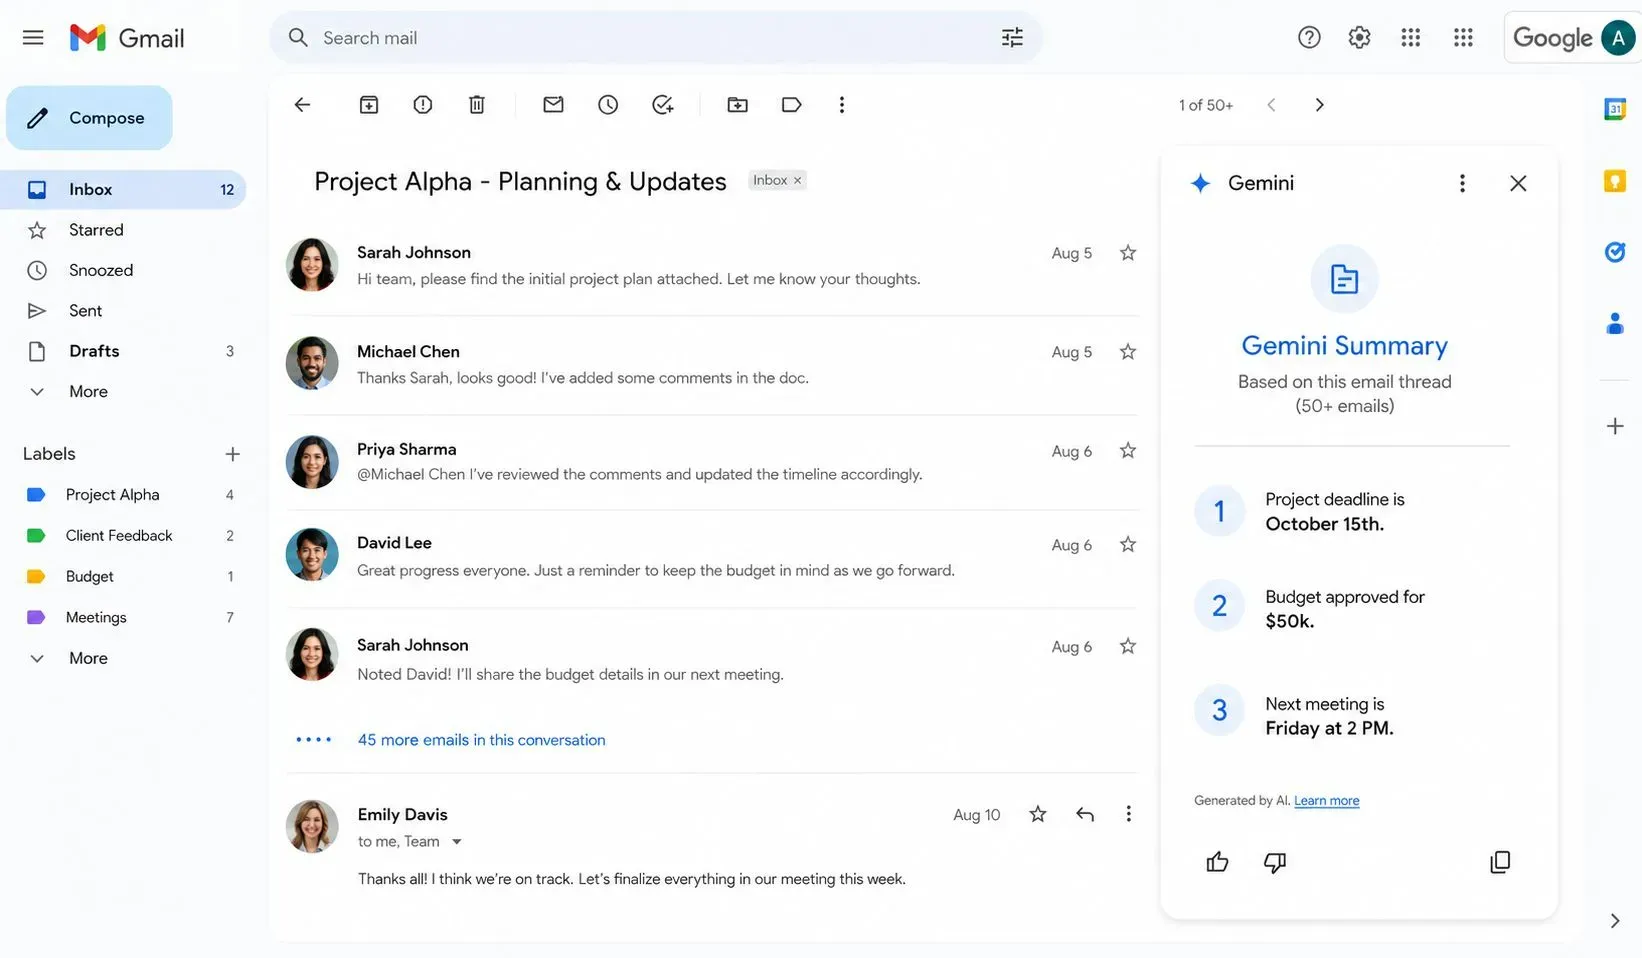Mark the conversation as unread
This screenshot has height=958, width=1642.
coord(553,105)
